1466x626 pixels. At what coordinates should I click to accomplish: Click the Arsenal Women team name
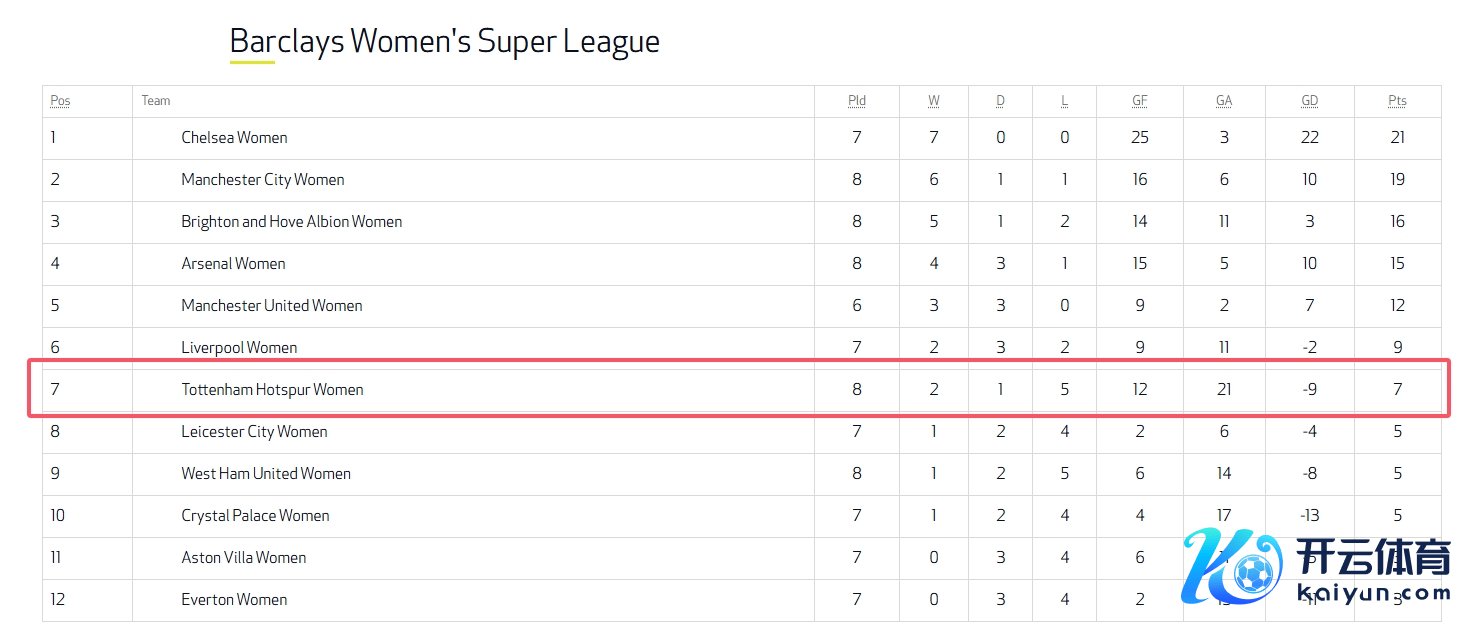tap(233, 264)
